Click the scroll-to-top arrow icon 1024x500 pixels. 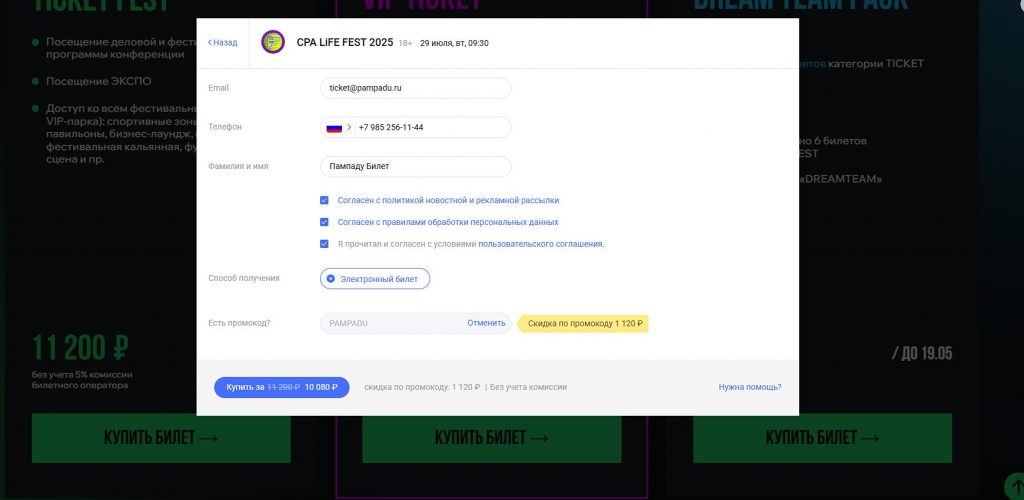(1015, 487)
